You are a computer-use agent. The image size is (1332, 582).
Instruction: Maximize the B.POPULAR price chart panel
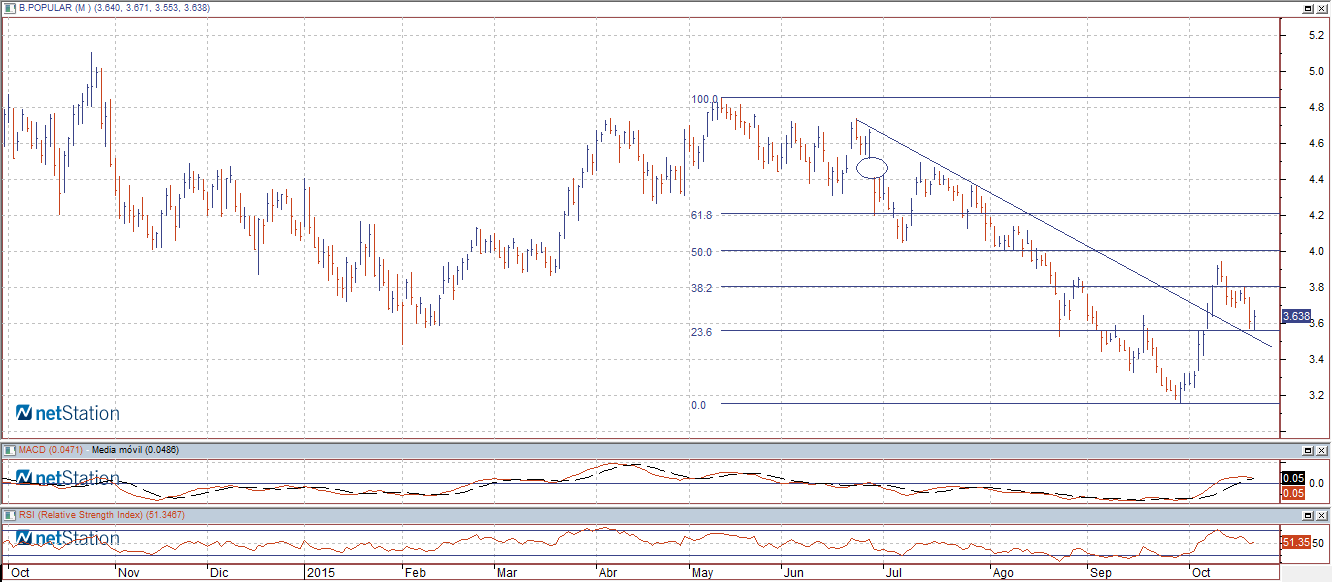tap(1307, 8)
